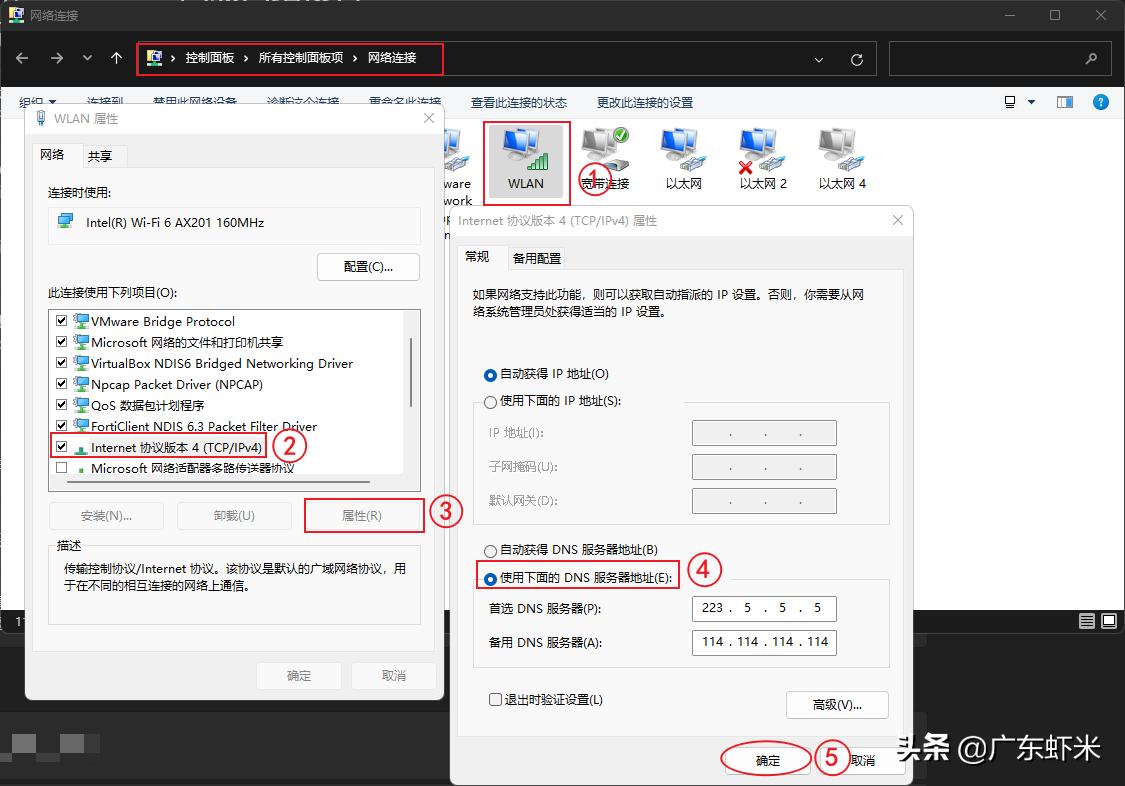Viewport: 1125px width, 786px height.
Task: Switch to the 共享 tab
Action: click(x=102, y=156)
